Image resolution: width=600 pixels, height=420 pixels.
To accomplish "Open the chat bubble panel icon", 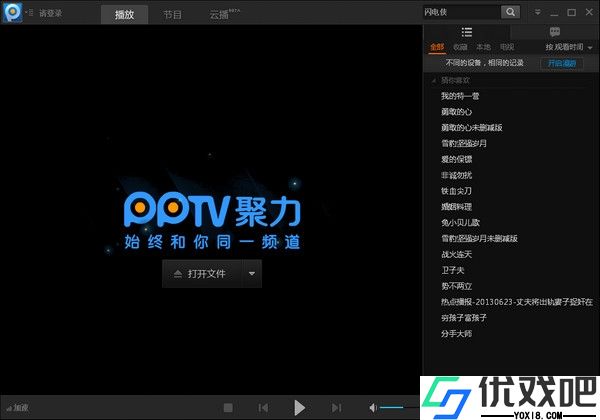I will click(x=555, y=32).
